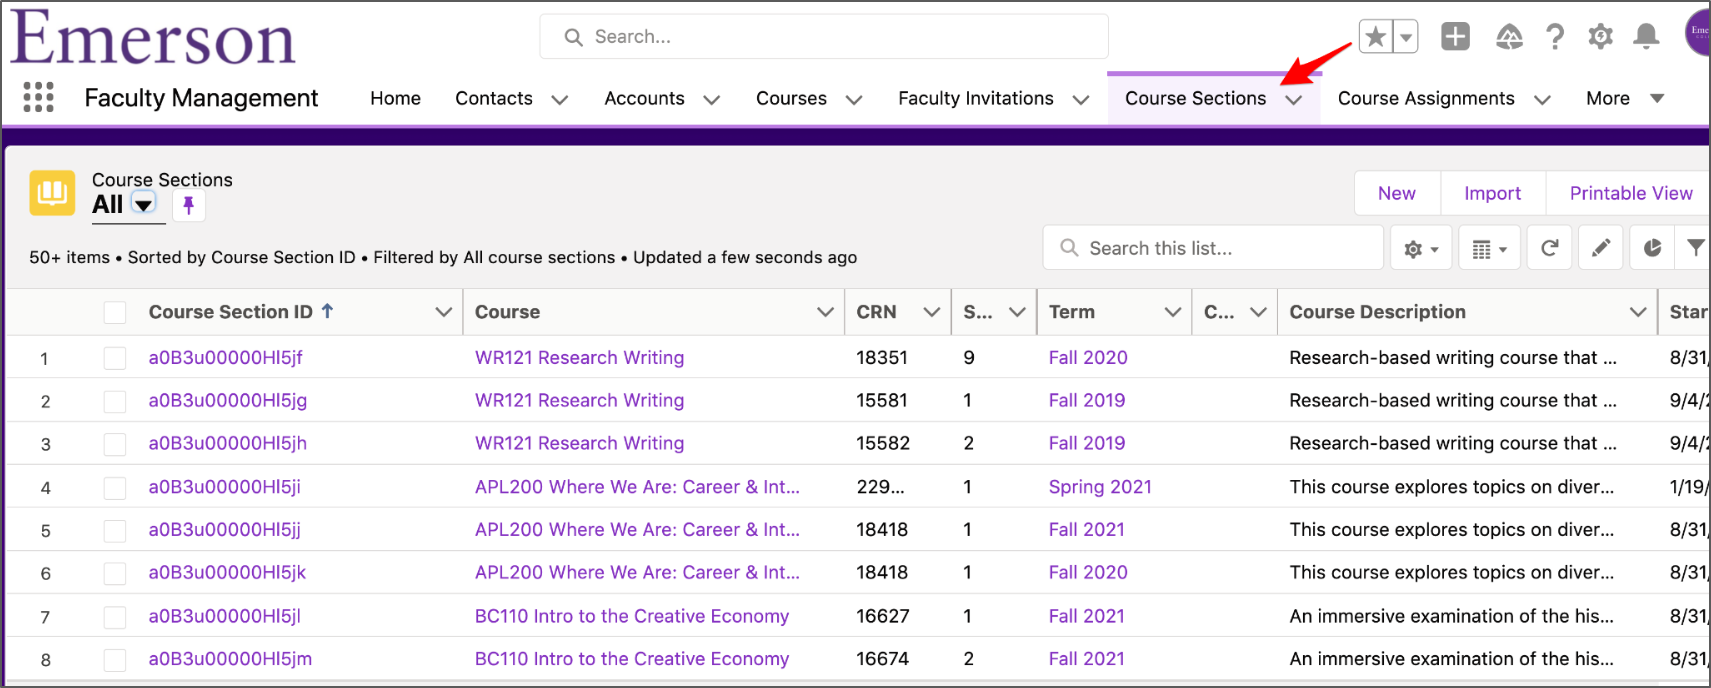Viewport: 1711px width, 688px height.
Task: Switch to the Faculty Invitations tab
Action: (x=976, y=98)
